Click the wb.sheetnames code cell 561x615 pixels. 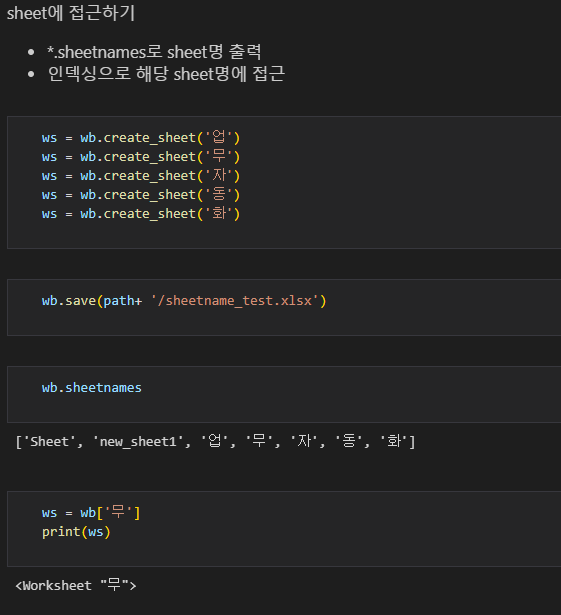284,394
